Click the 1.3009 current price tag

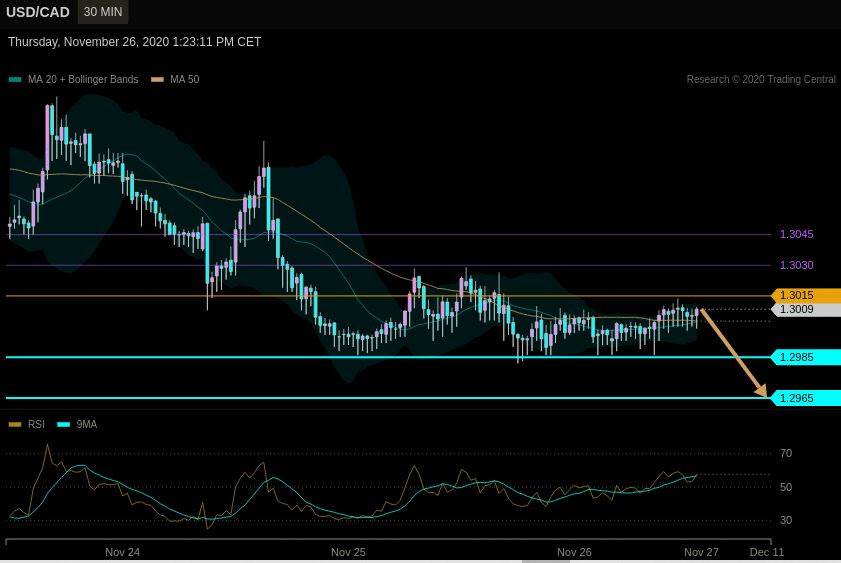pos(806,309)
